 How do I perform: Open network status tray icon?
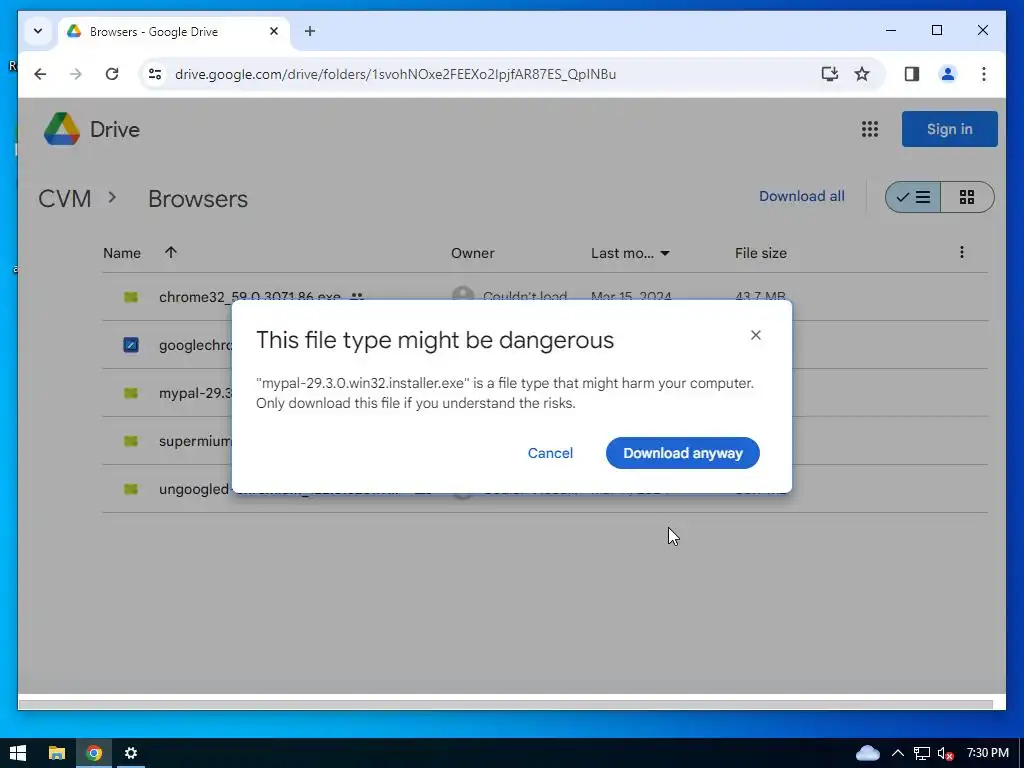921,753
